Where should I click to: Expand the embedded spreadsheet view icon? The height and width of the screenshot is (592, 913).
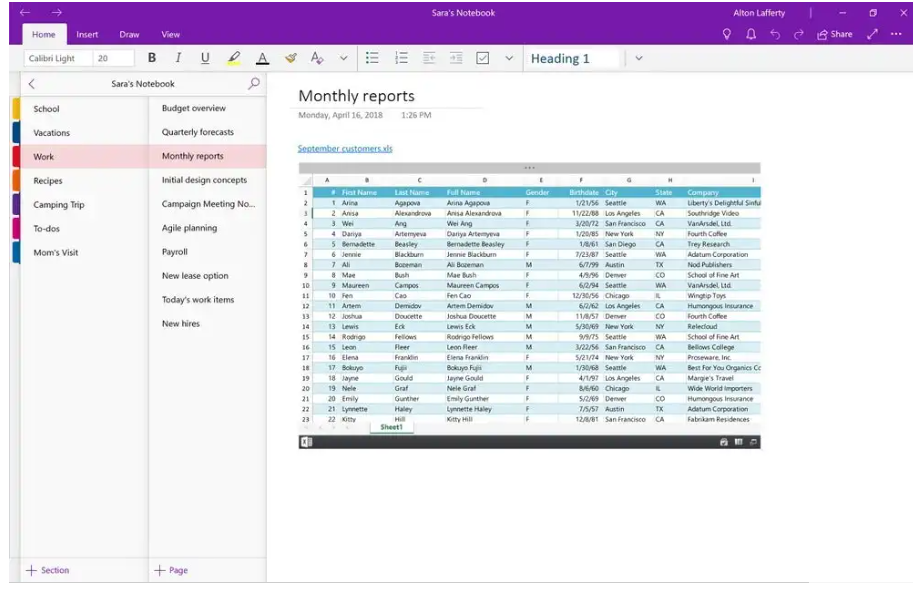(753, 442)
